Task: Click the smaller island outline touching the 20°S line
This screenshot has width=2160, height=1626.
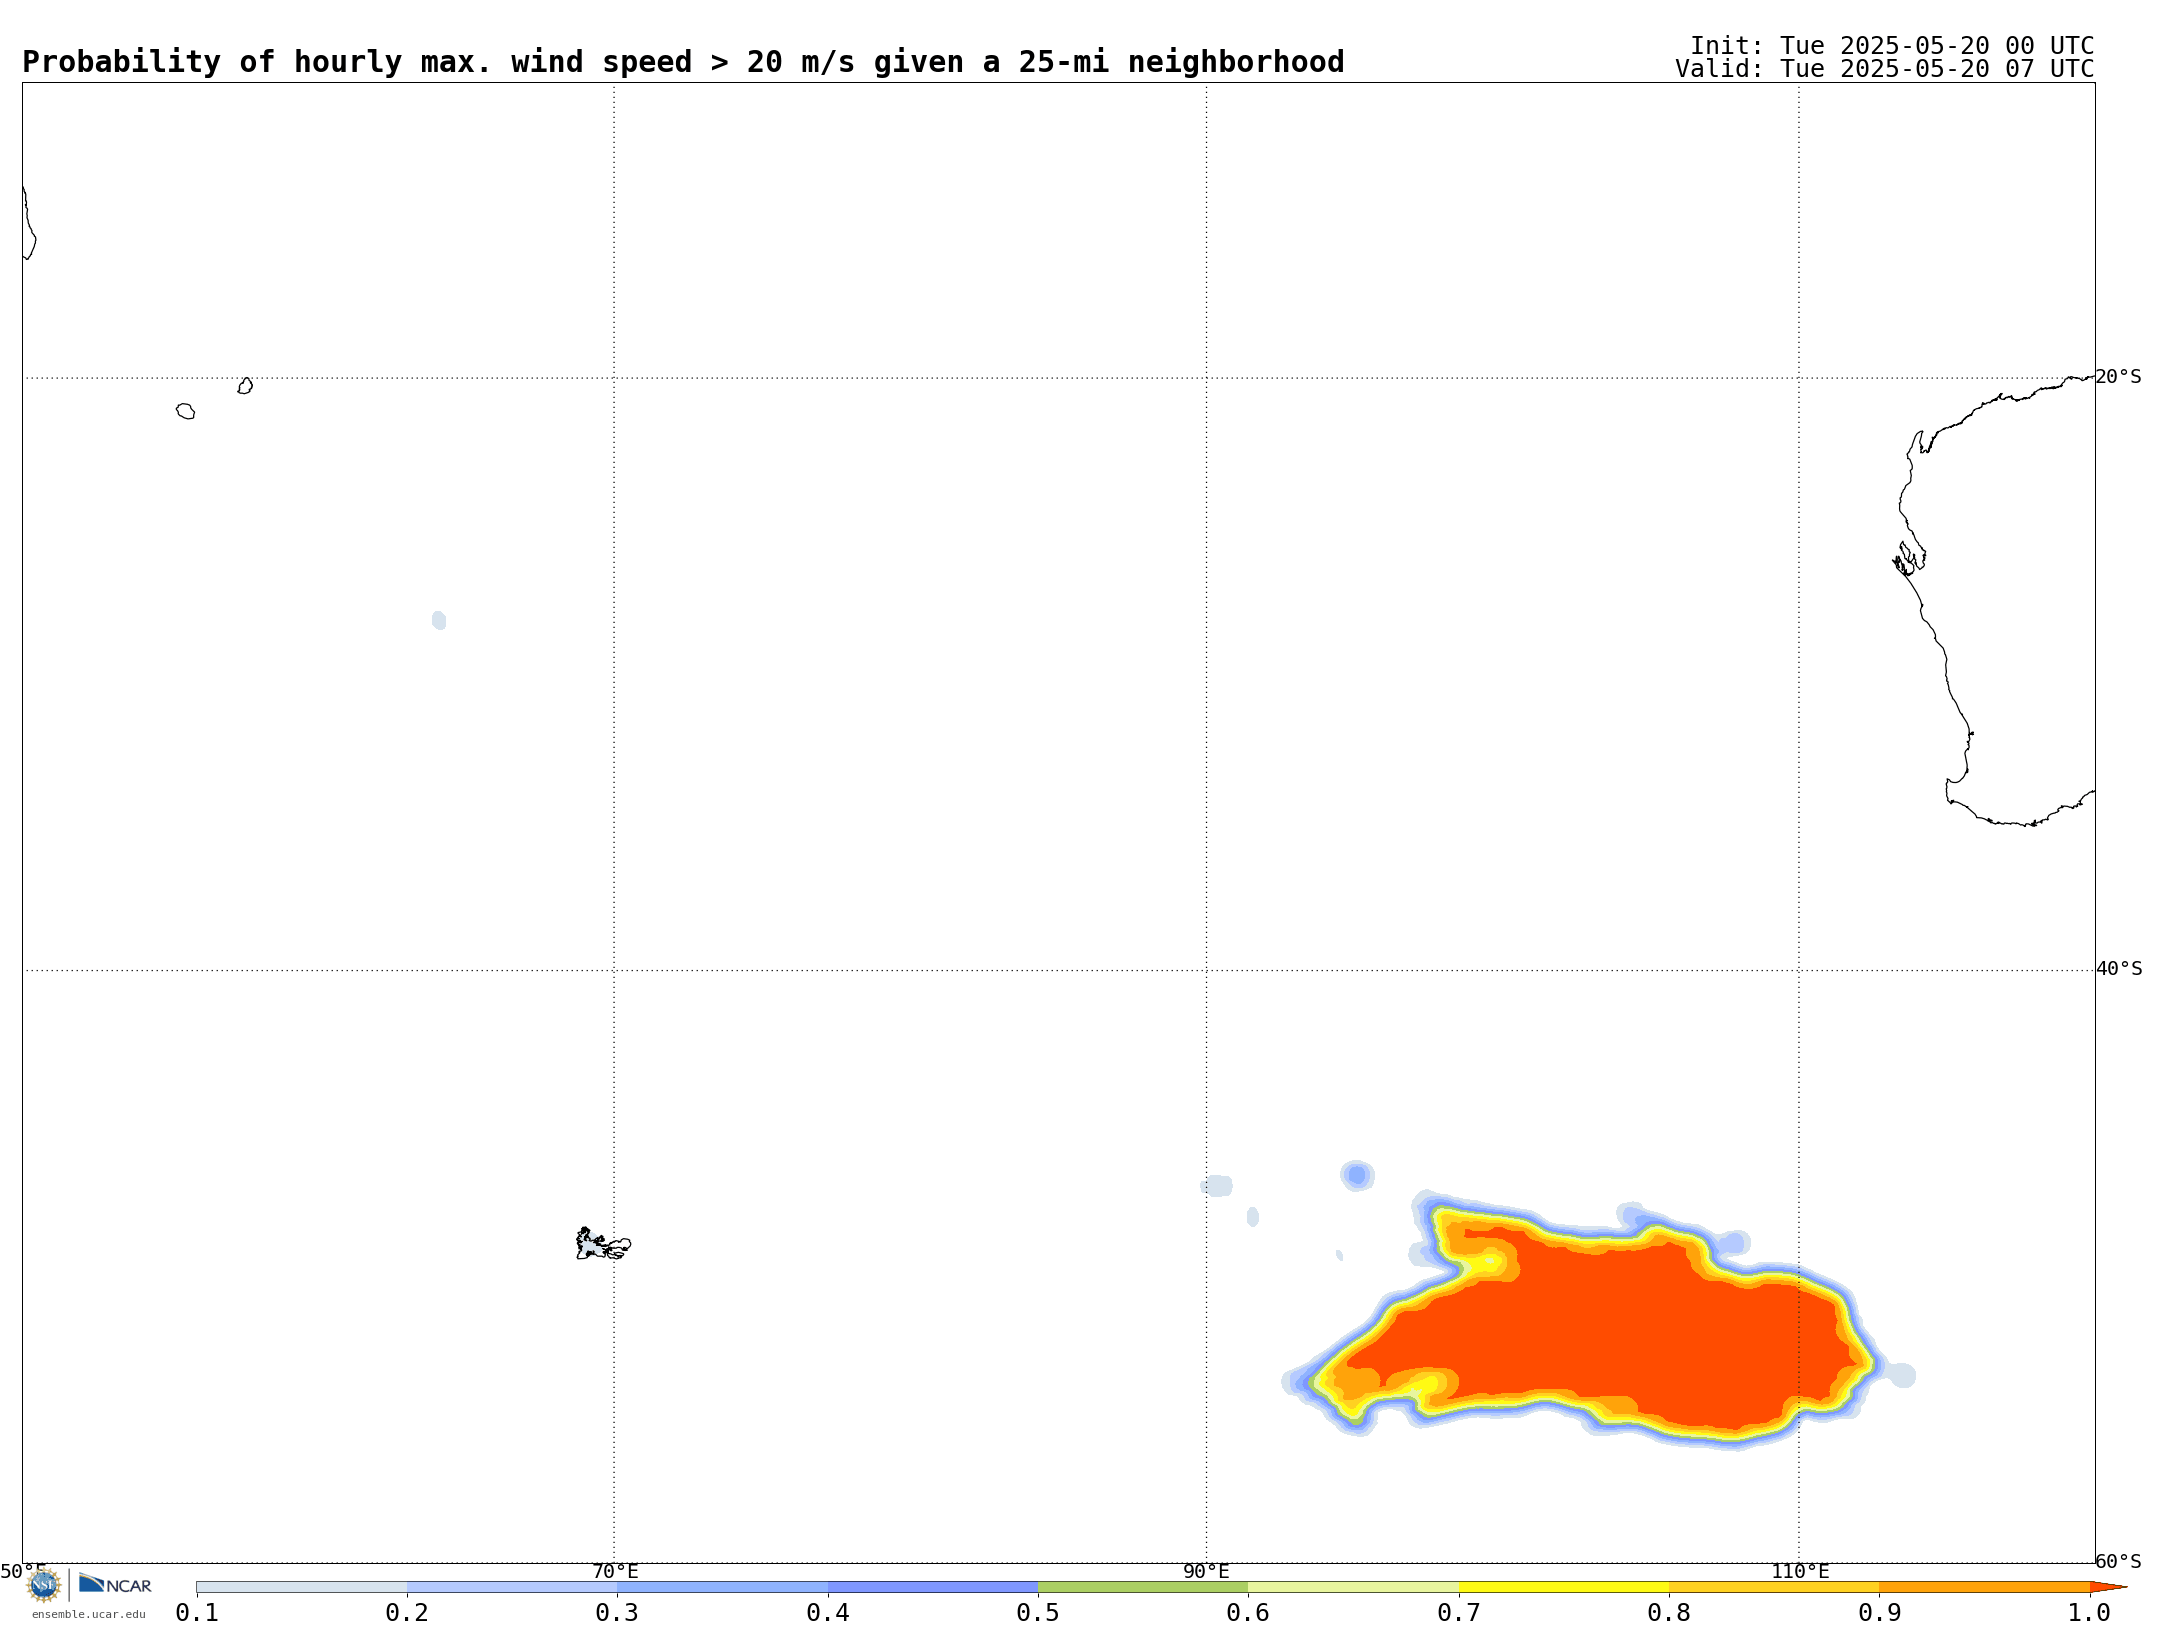Action: click(245, 386)
